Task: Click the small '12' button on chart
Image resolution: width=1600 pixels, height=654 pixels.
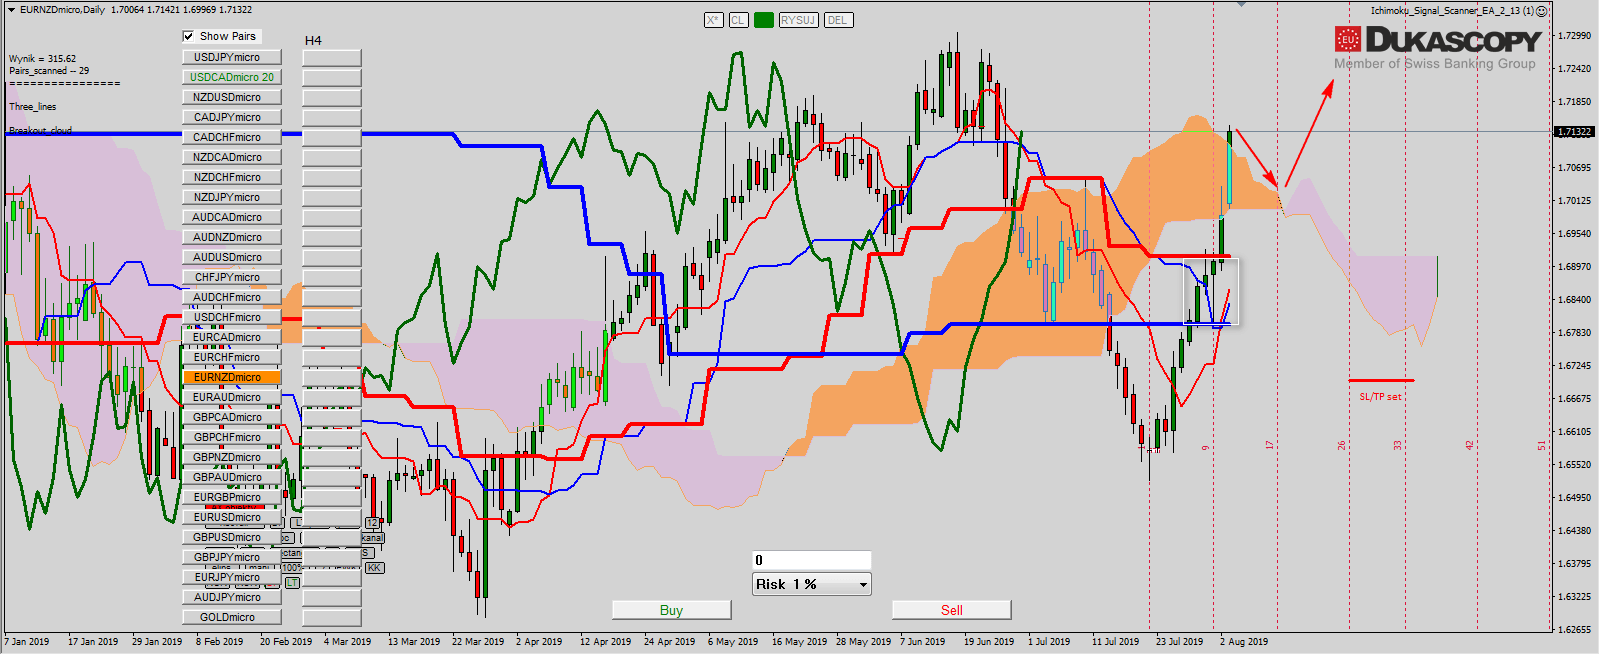Action: pos(372,523)
